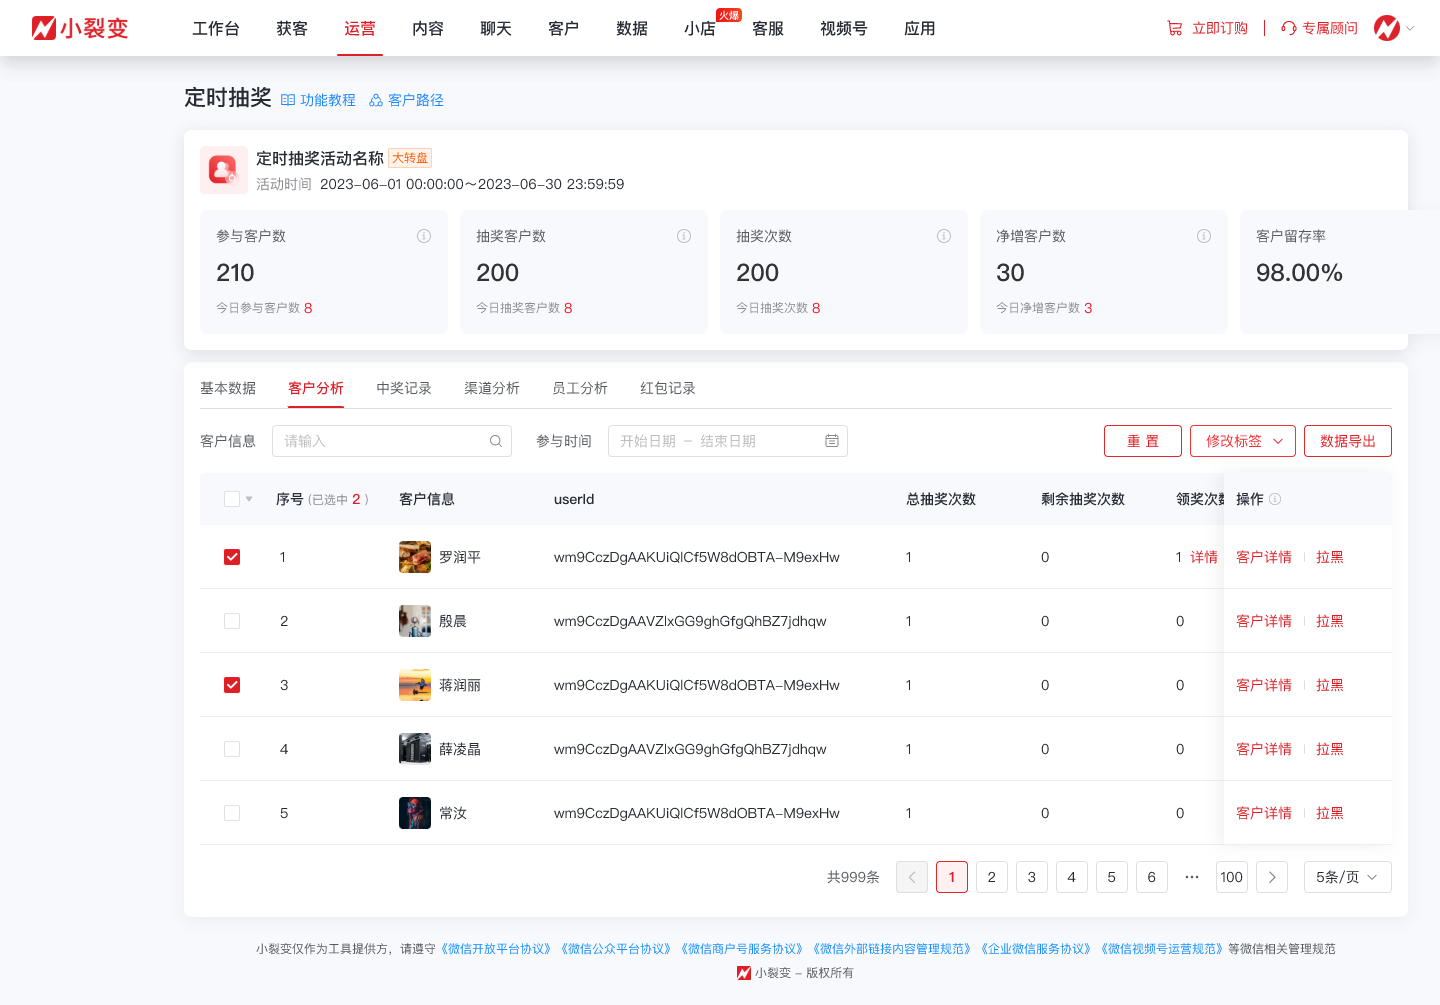
Task: Go to page 2 in pagination
Action: [992, 877]
